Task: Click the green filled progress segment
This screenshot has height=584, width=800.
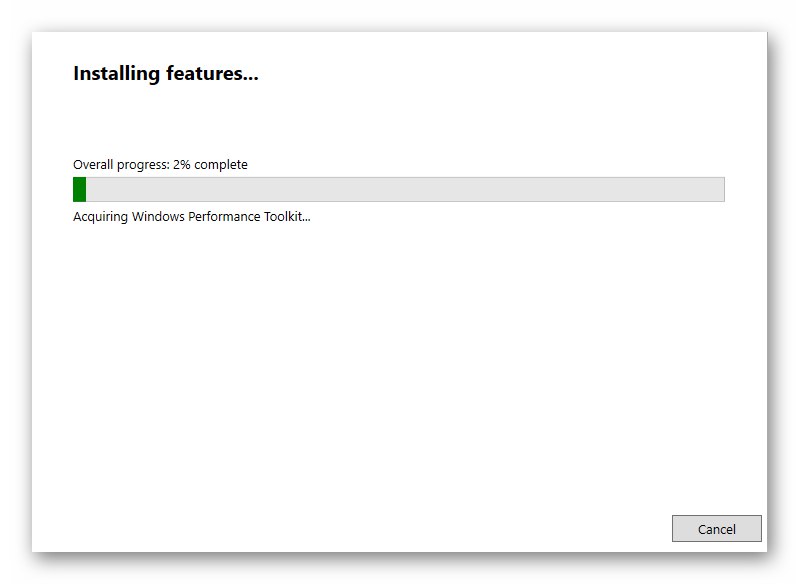Action: (x=80, y=190)
